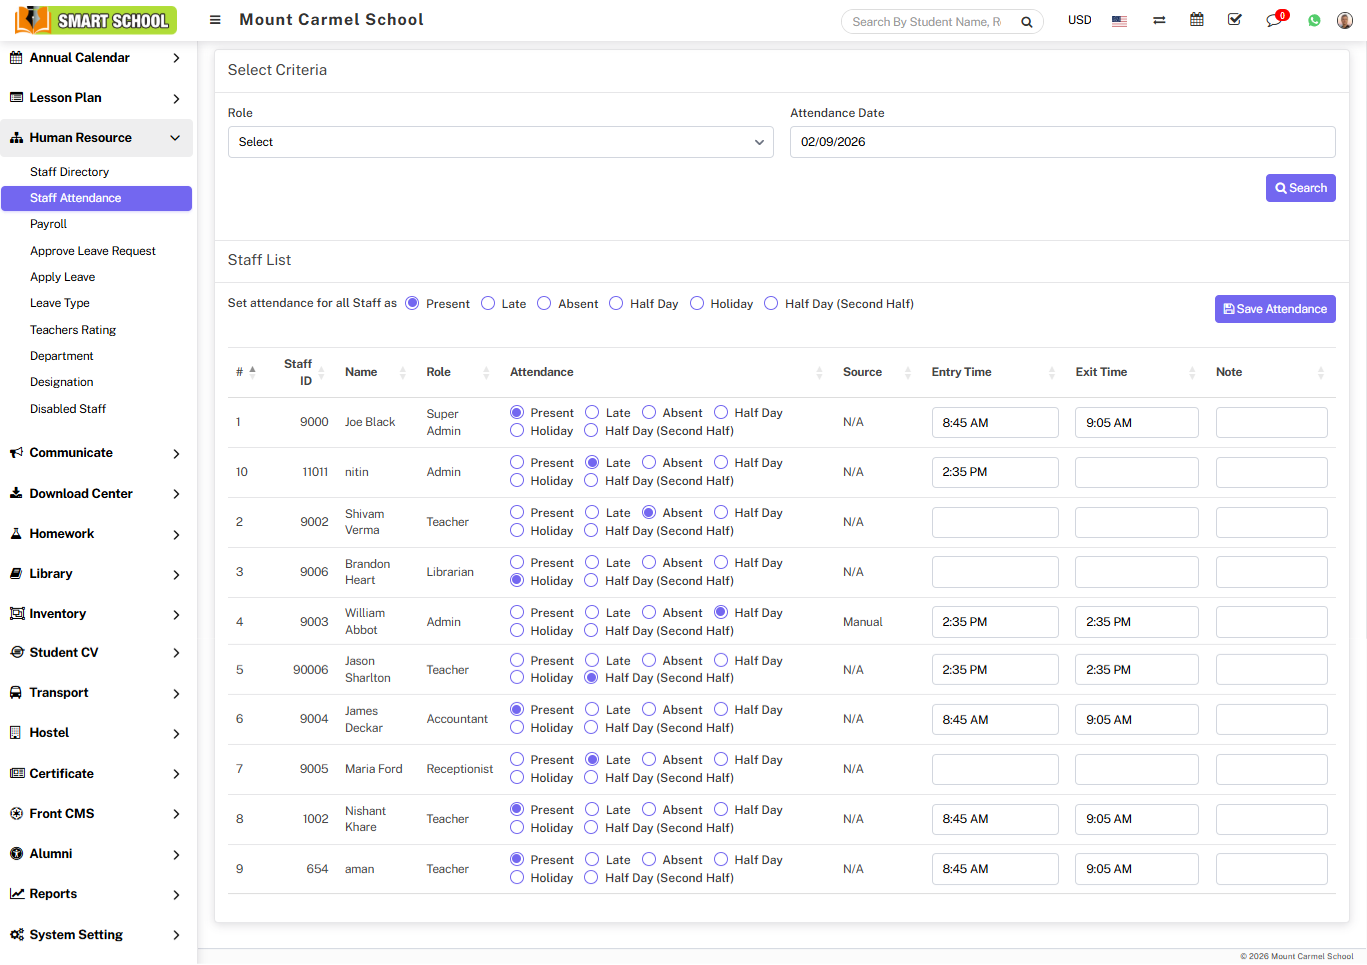Open Payroll from the sidebar
This screenshot has width=1367, height=965.
point(48,224)
